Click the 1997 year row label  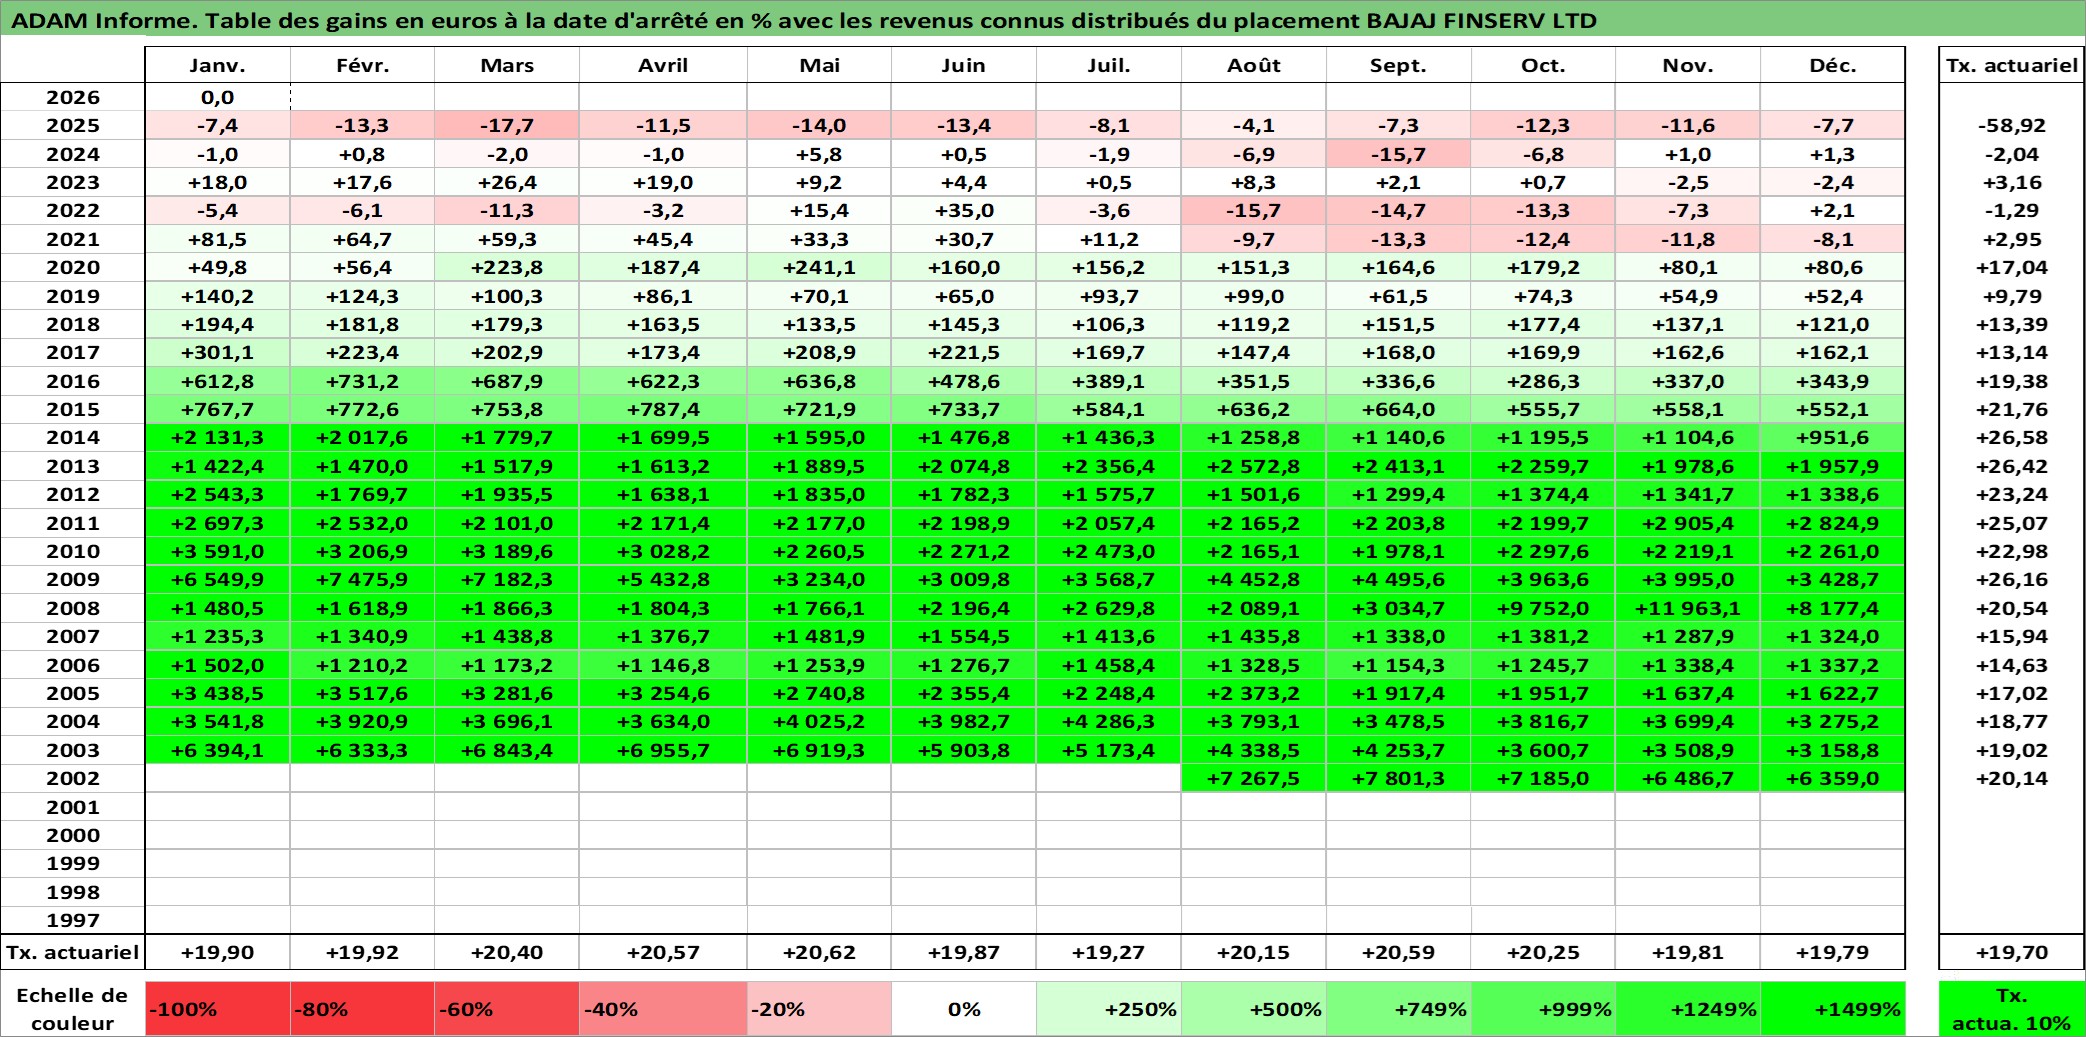click(x=73, y=920)
